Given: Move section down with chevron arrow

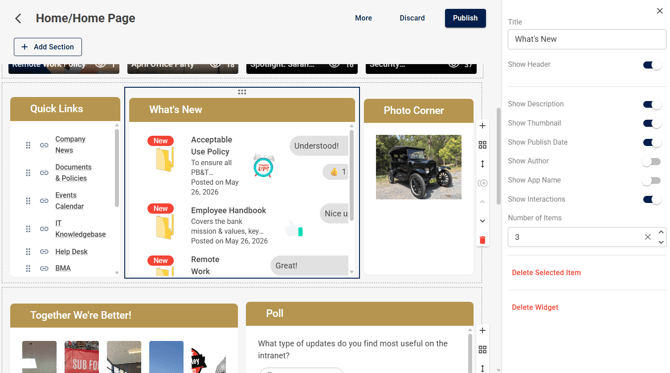Looking at the screenshot, I should point(482,221).
